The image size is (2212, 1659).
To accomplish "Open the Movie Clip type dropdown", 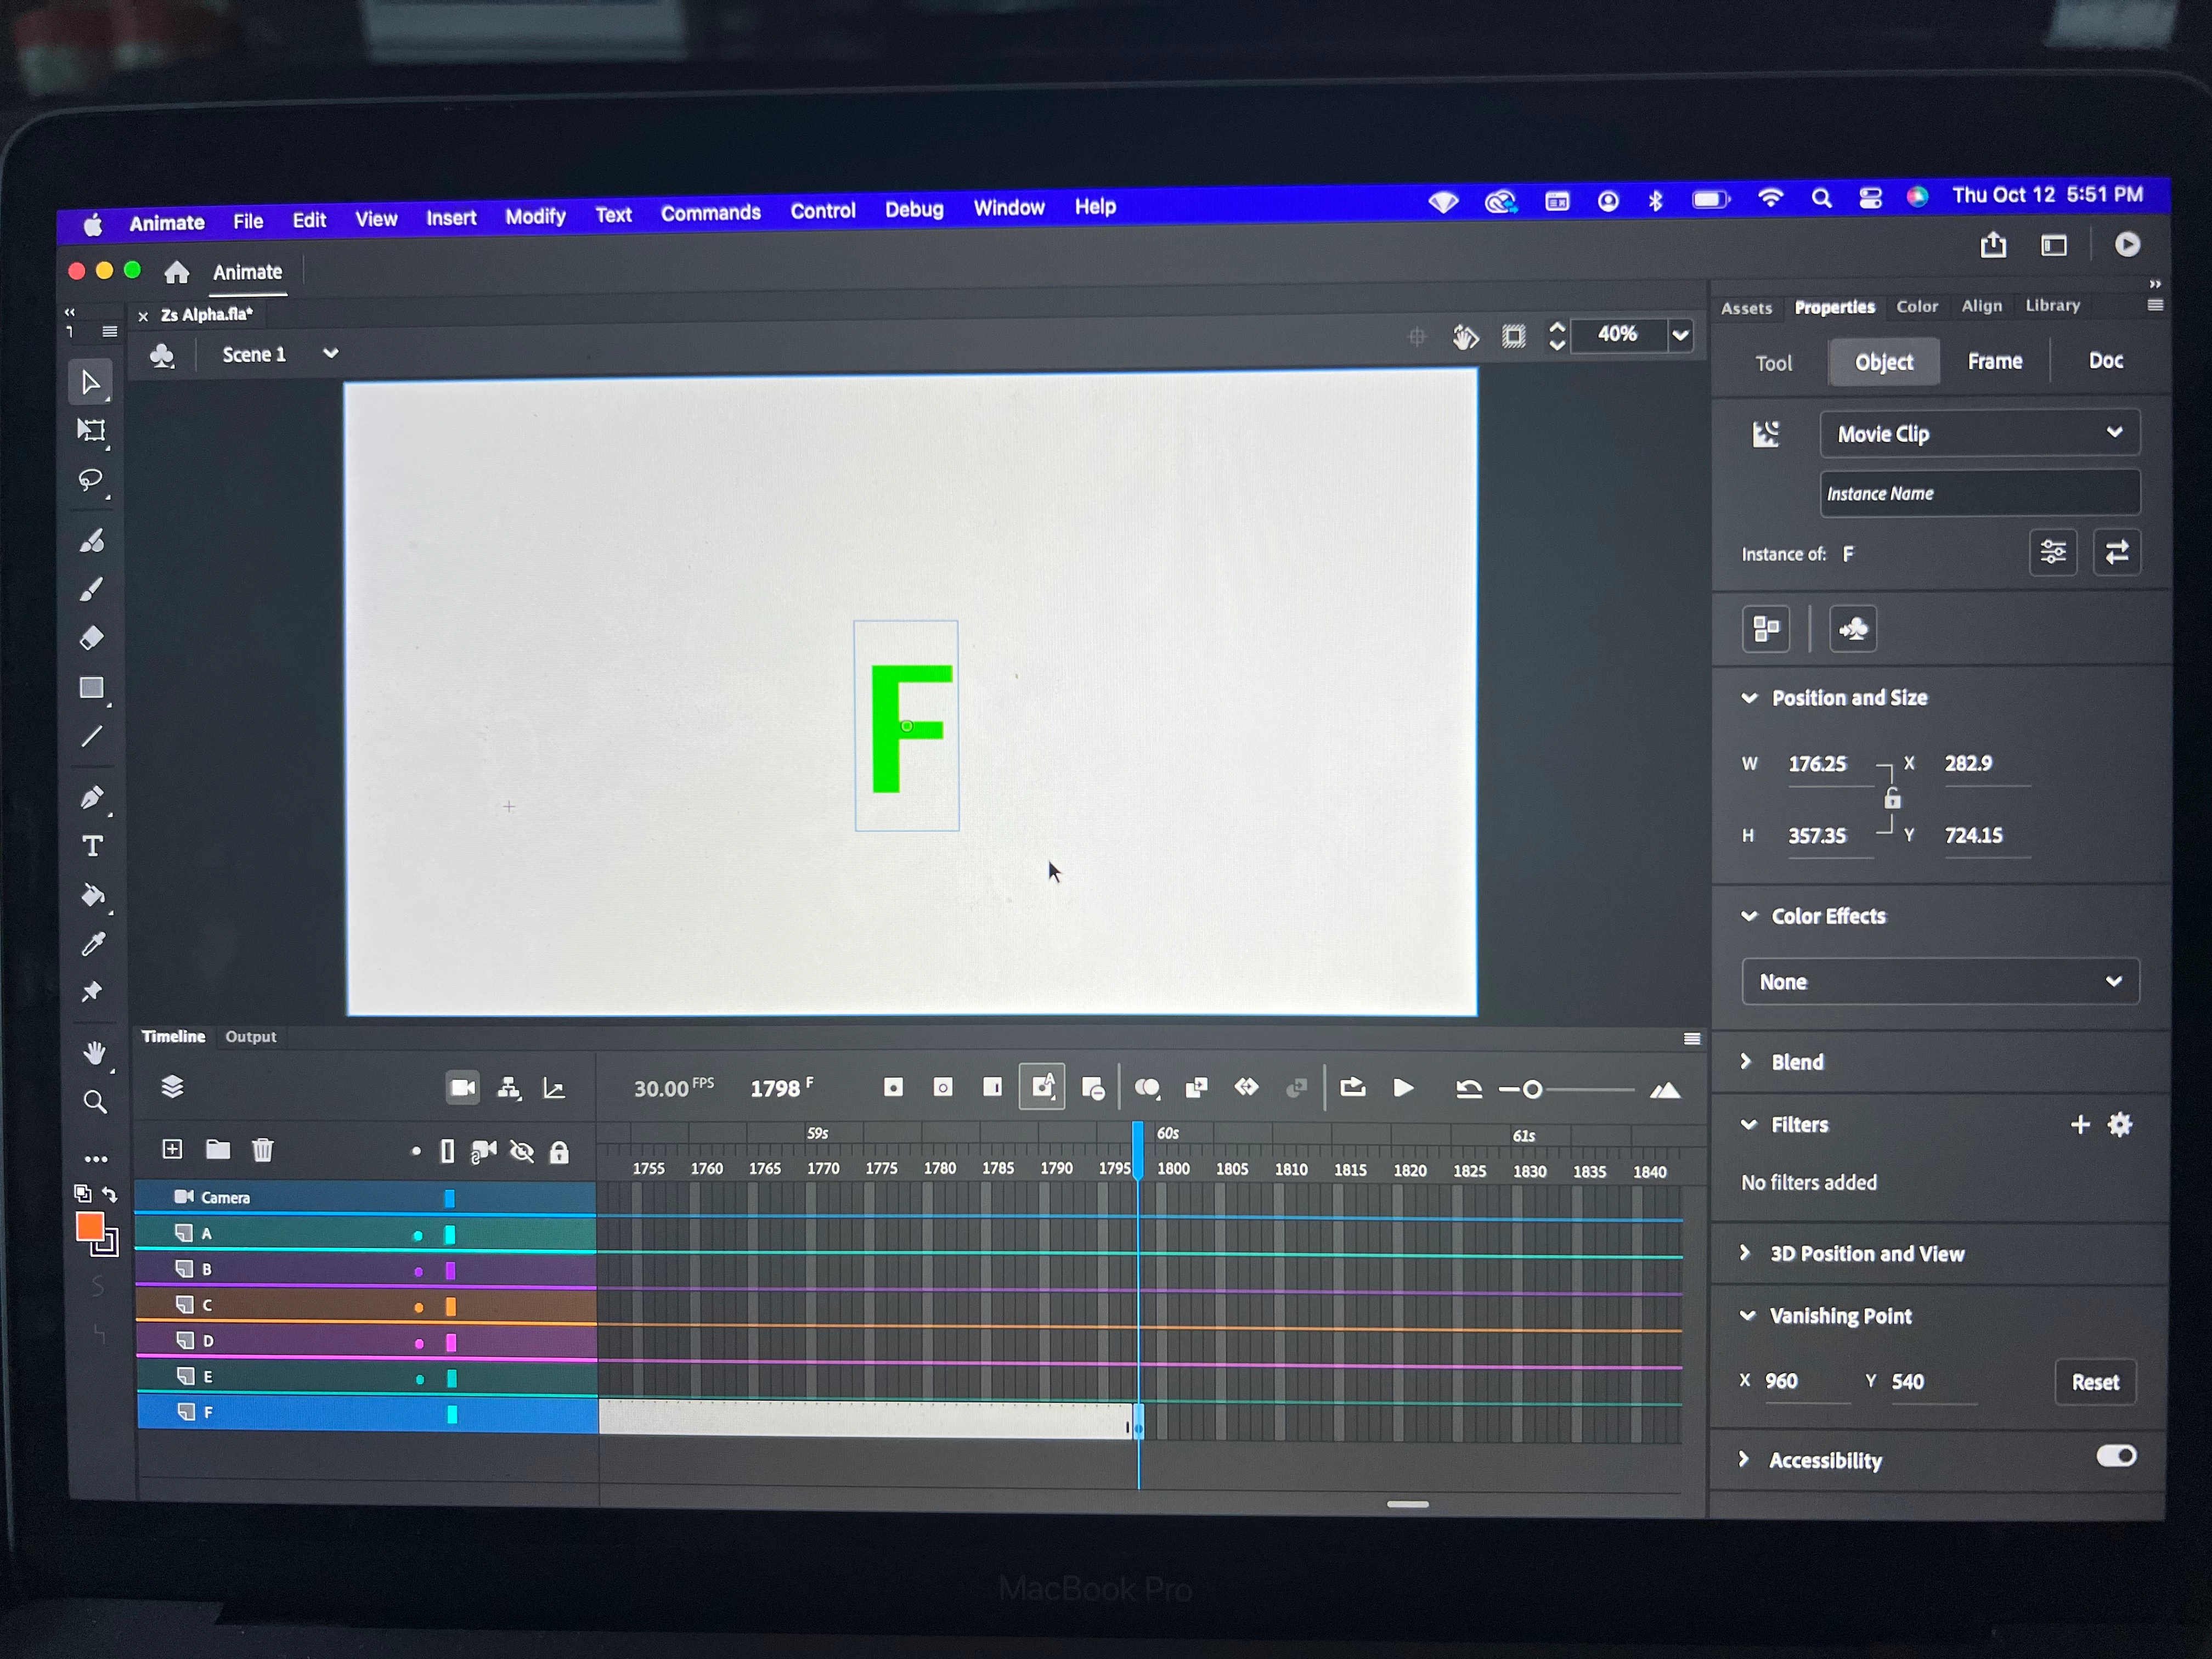I will point(1978,433).
